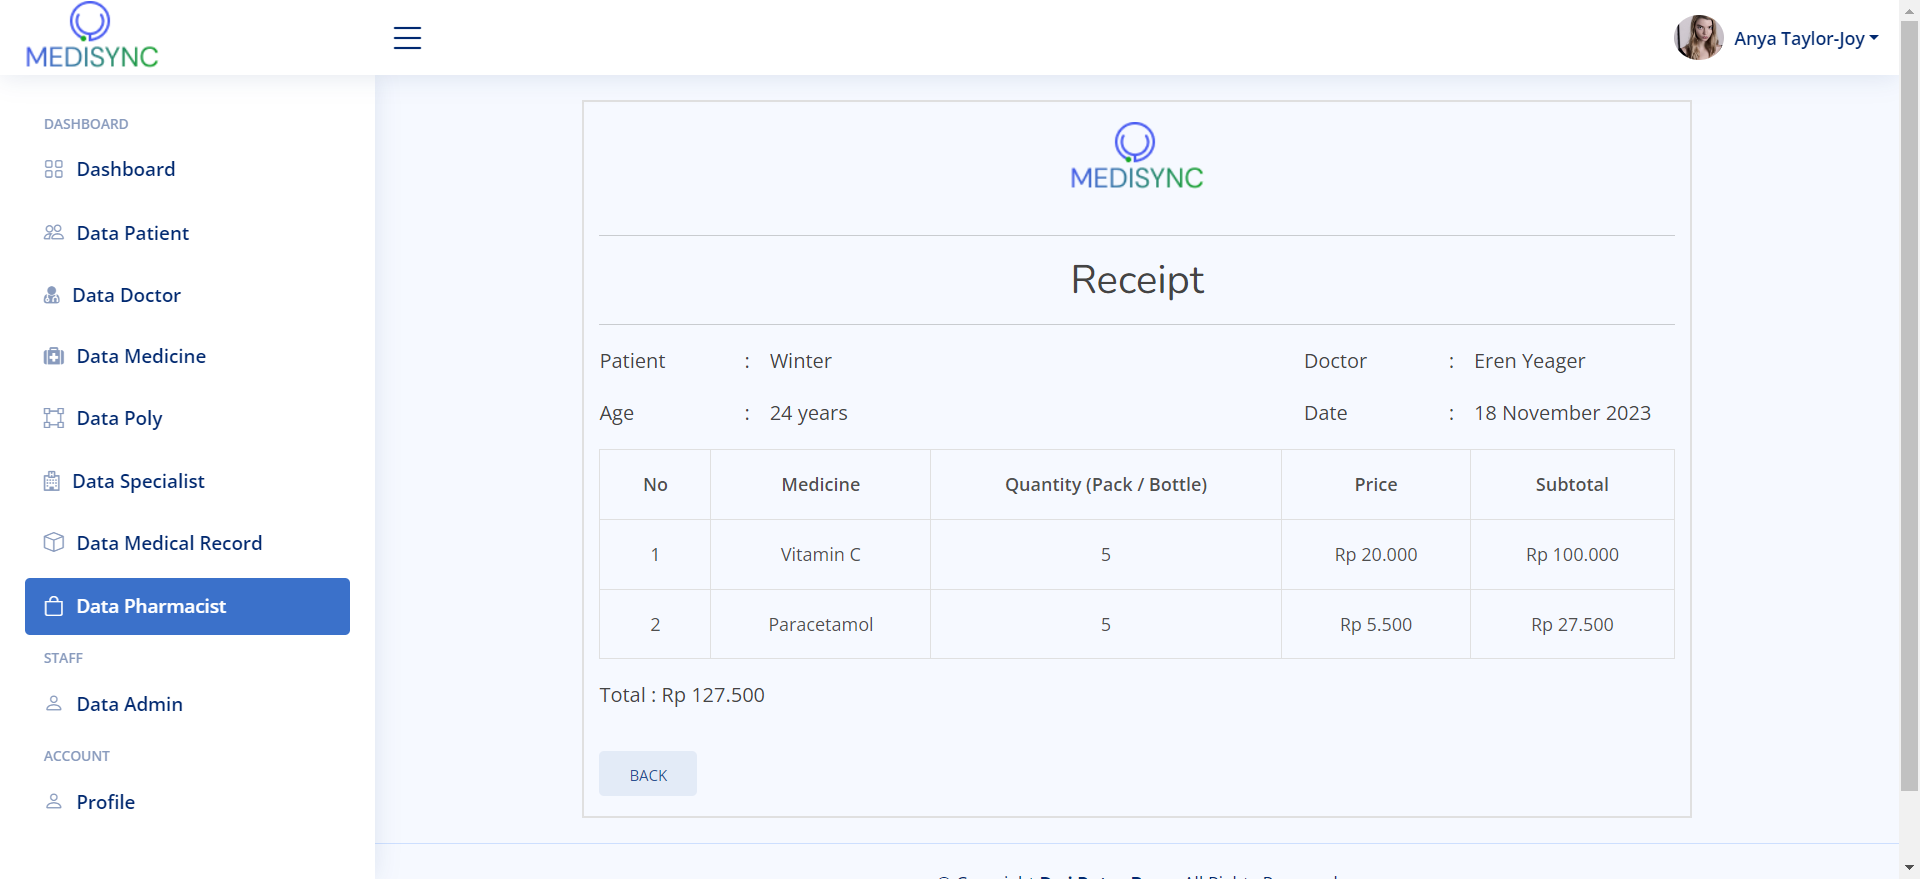Go to the Data Medical Record page

169,543
